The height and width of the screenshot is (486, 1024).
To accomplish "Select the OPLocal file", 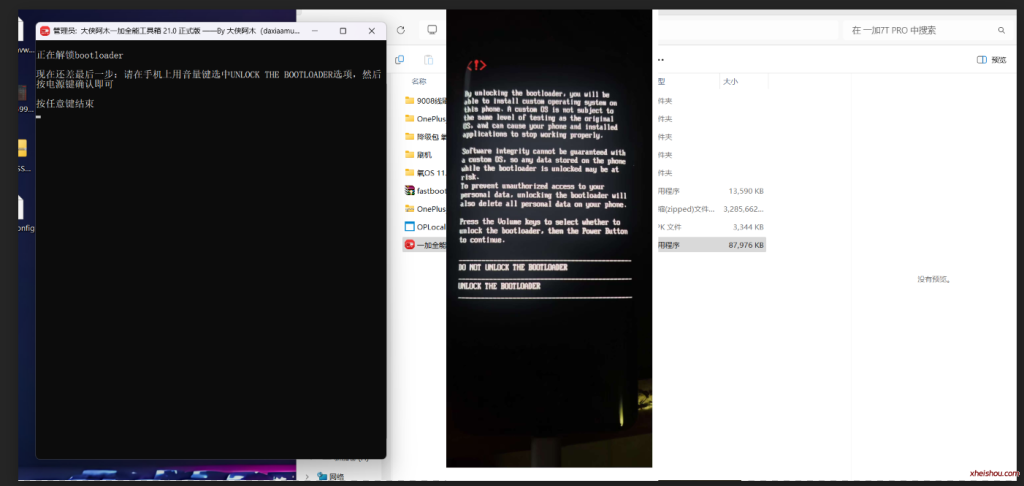I will 424,227.
